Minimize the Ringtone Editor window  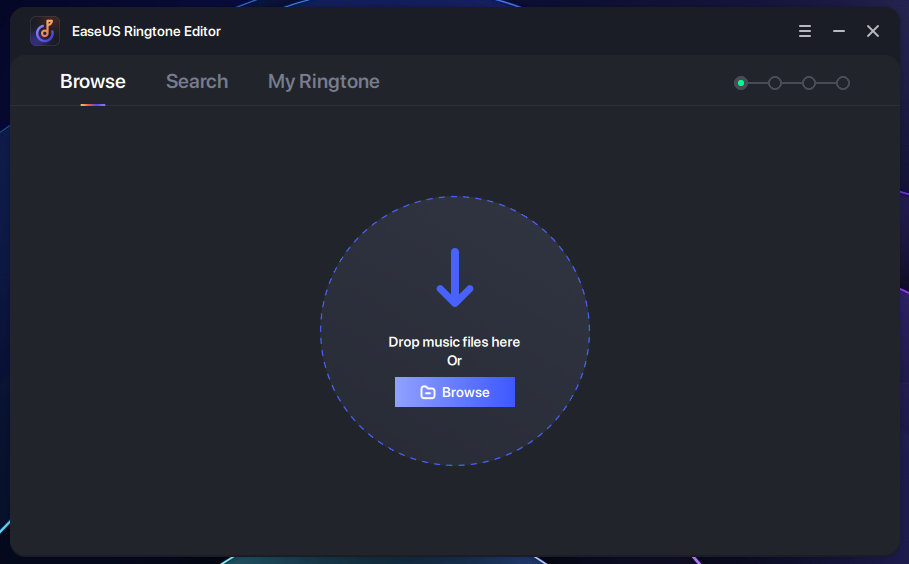click(839, 31)
